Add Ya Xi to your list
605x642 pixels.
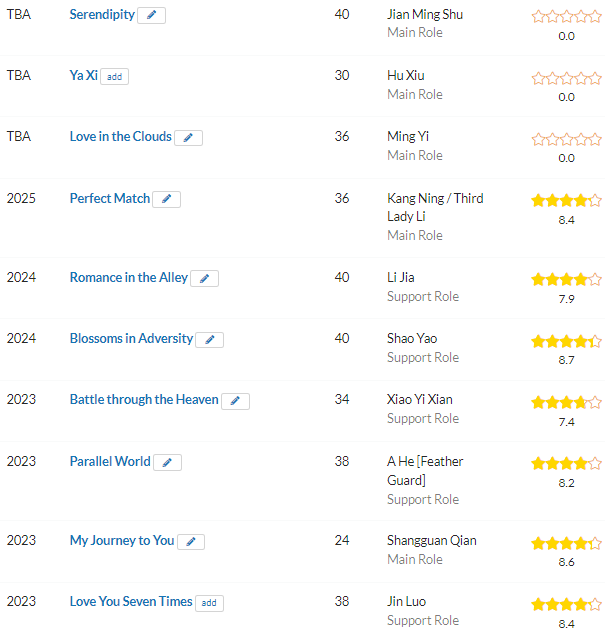pos(115,77)
